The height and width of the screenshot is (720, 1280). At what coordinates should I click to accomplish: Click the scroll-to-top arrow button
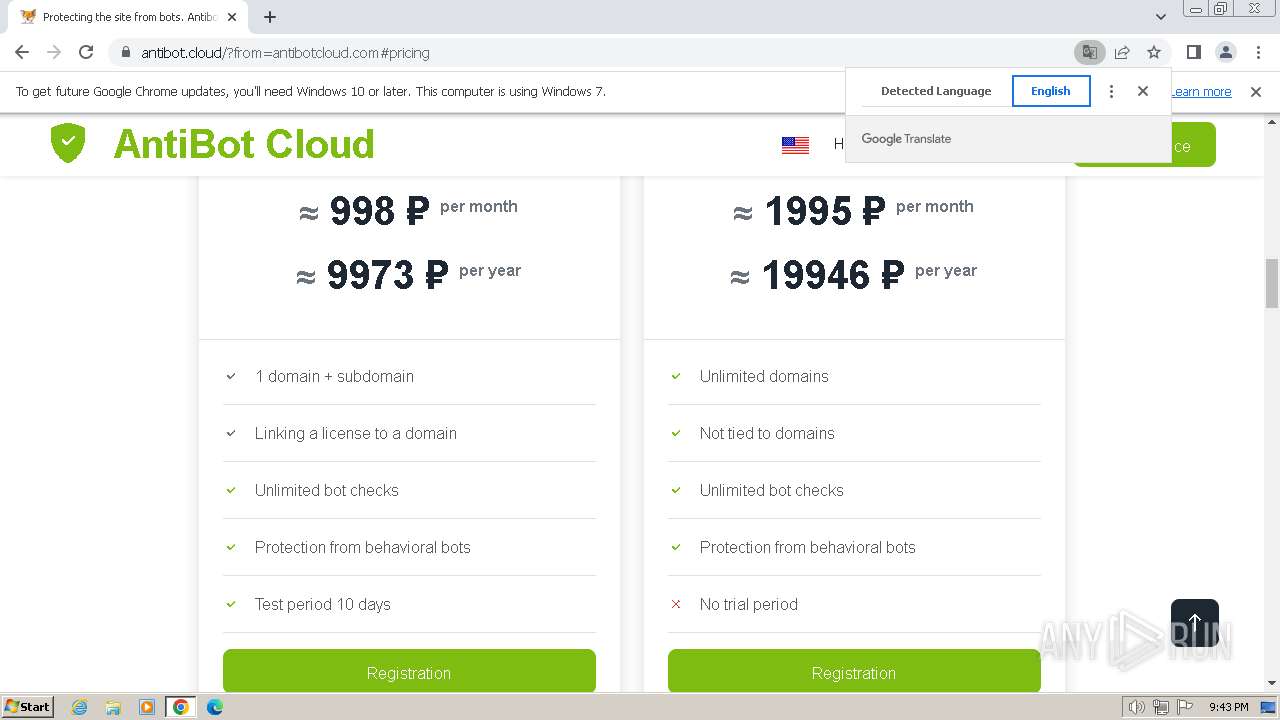[1194, 623]
